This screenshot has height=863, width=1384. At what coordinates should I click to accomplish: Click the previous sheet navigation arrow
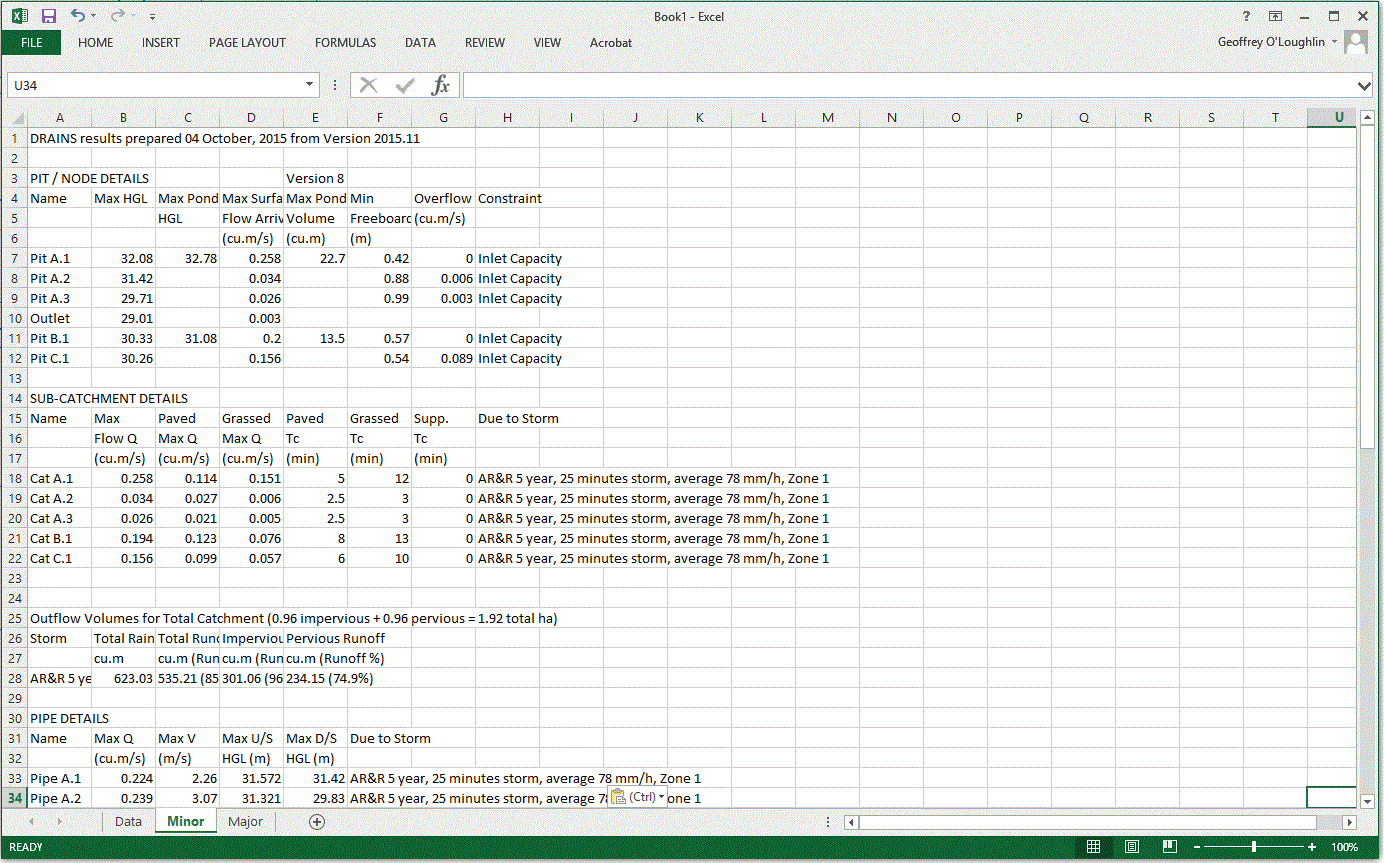[x=31, y=821]
